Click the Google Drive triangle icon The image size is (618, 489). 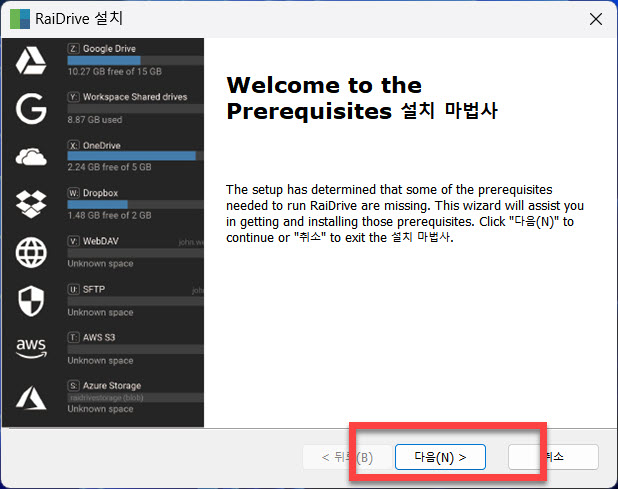(x=31, y=60)
